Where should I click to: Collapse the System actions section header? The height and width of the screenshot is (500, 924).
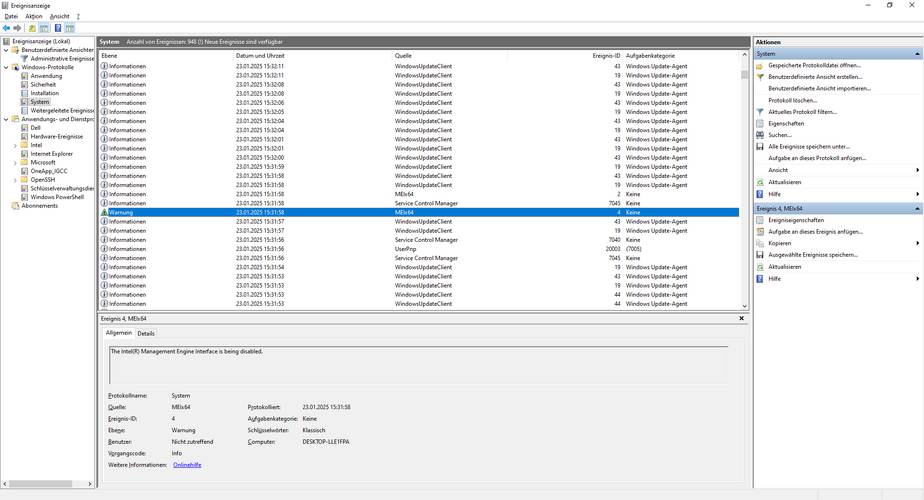click(917, 54)
